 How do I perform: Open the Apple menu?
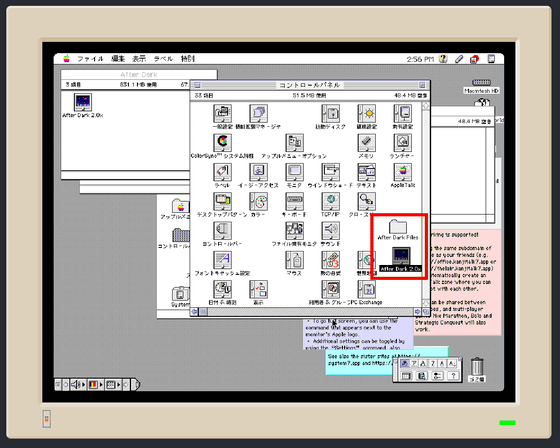coord(67,59)
